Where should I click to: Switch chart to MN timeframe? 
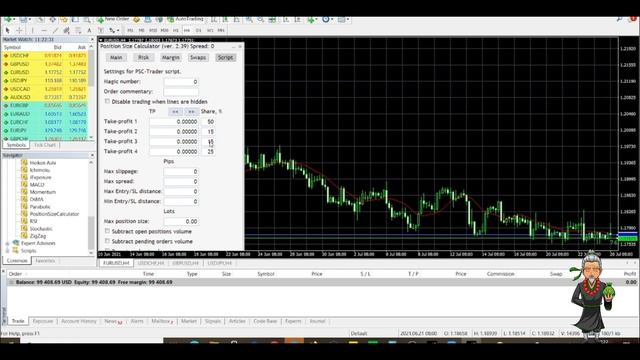click(x=221, y=30)
